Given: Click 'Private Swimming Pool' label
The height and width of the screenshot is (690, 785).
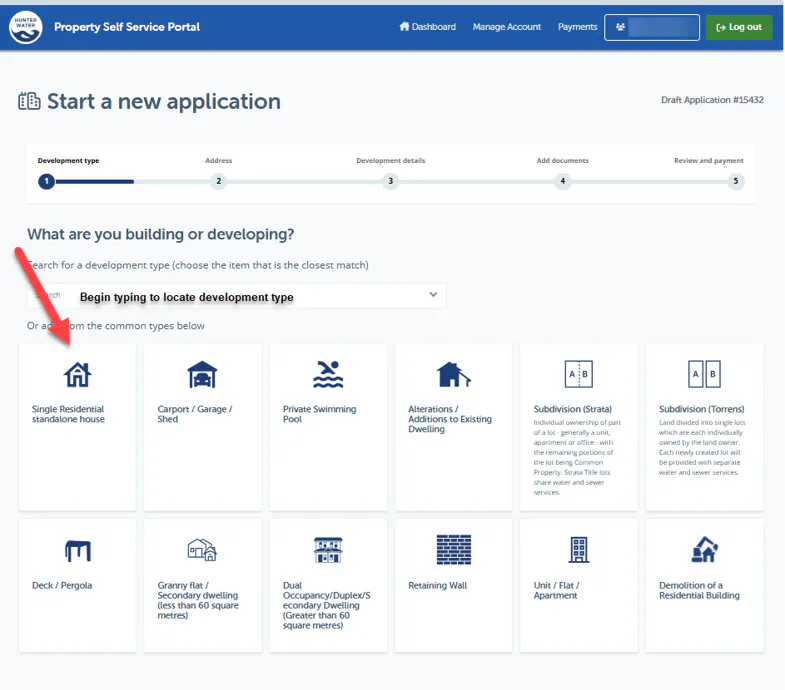Looking at the screenshot, I should [319, 414].
